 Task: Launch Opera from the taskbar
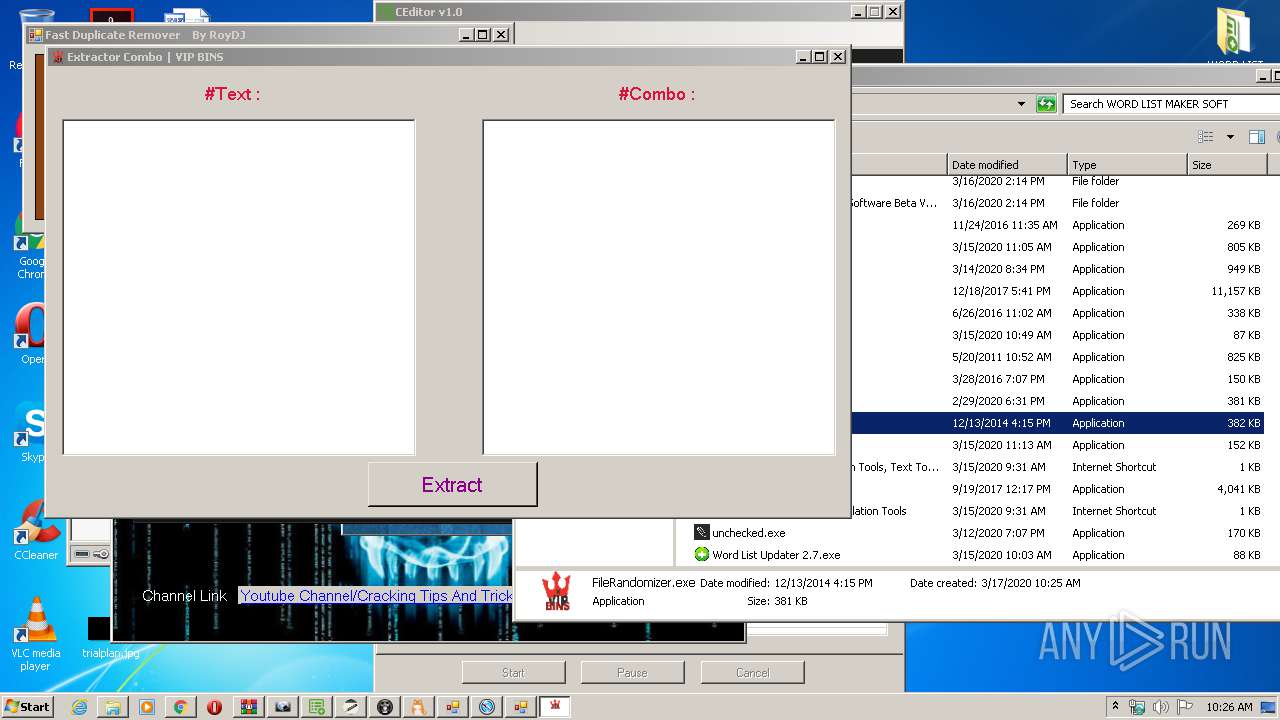(215, 707)
